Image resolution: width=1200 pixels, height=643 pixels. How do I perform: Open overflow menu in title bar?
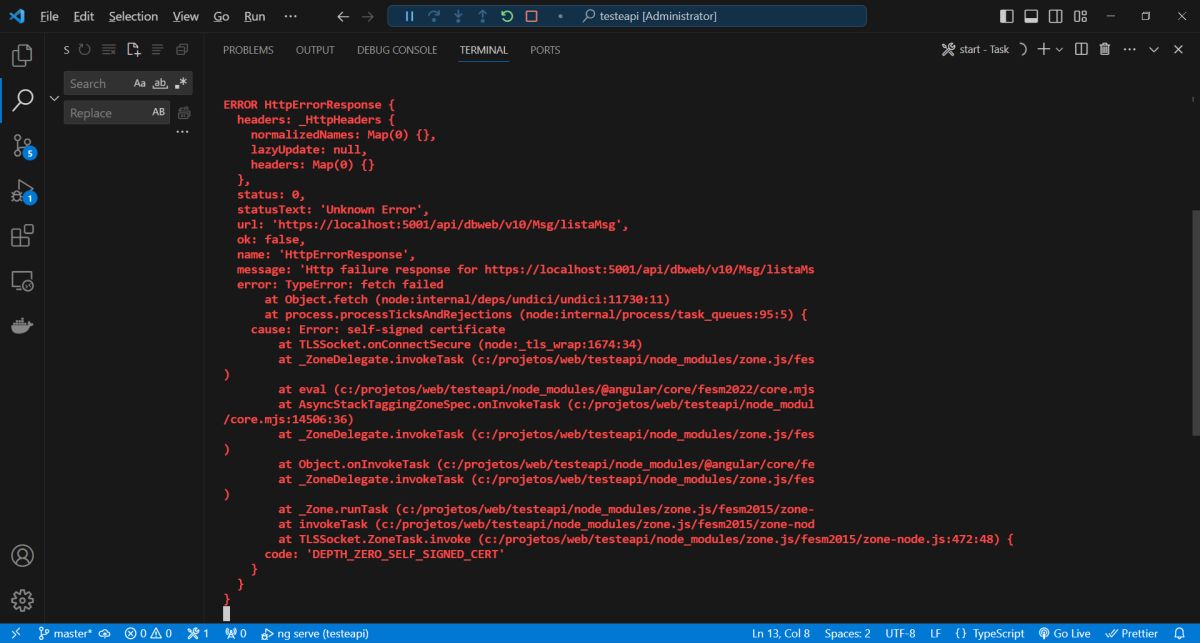click(x=291, y=17)
